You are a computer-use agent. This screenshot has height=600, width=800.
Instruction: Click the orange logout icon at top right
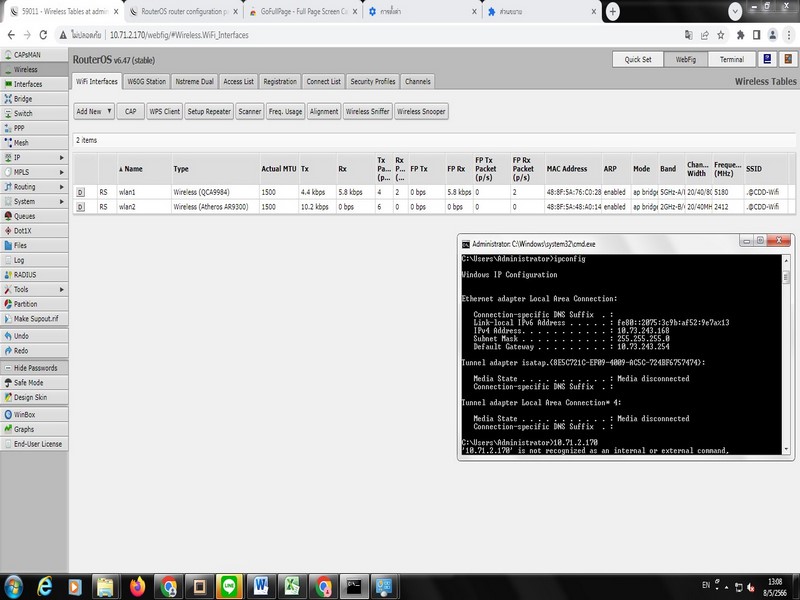788,59
